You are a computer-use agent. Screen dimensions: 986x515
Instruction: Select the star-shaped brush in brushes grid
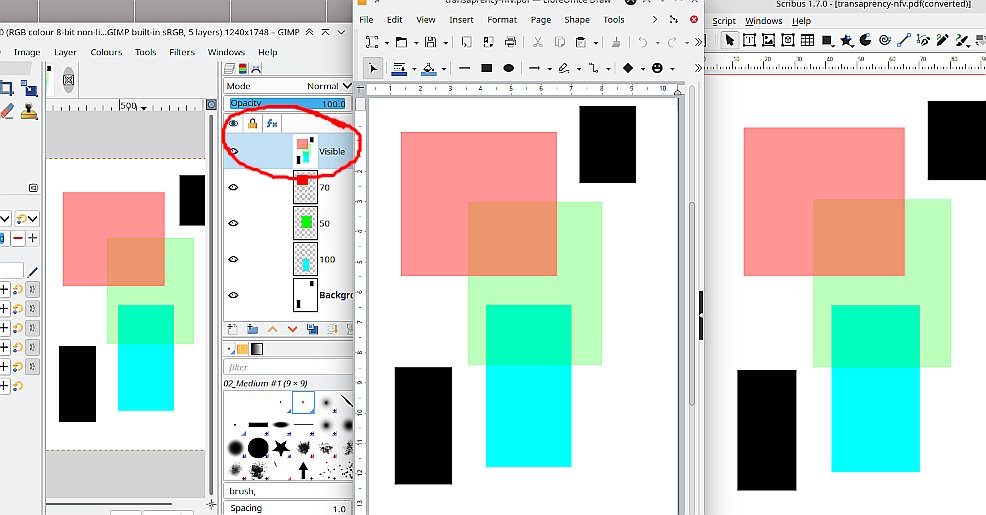tap(280, 448)
